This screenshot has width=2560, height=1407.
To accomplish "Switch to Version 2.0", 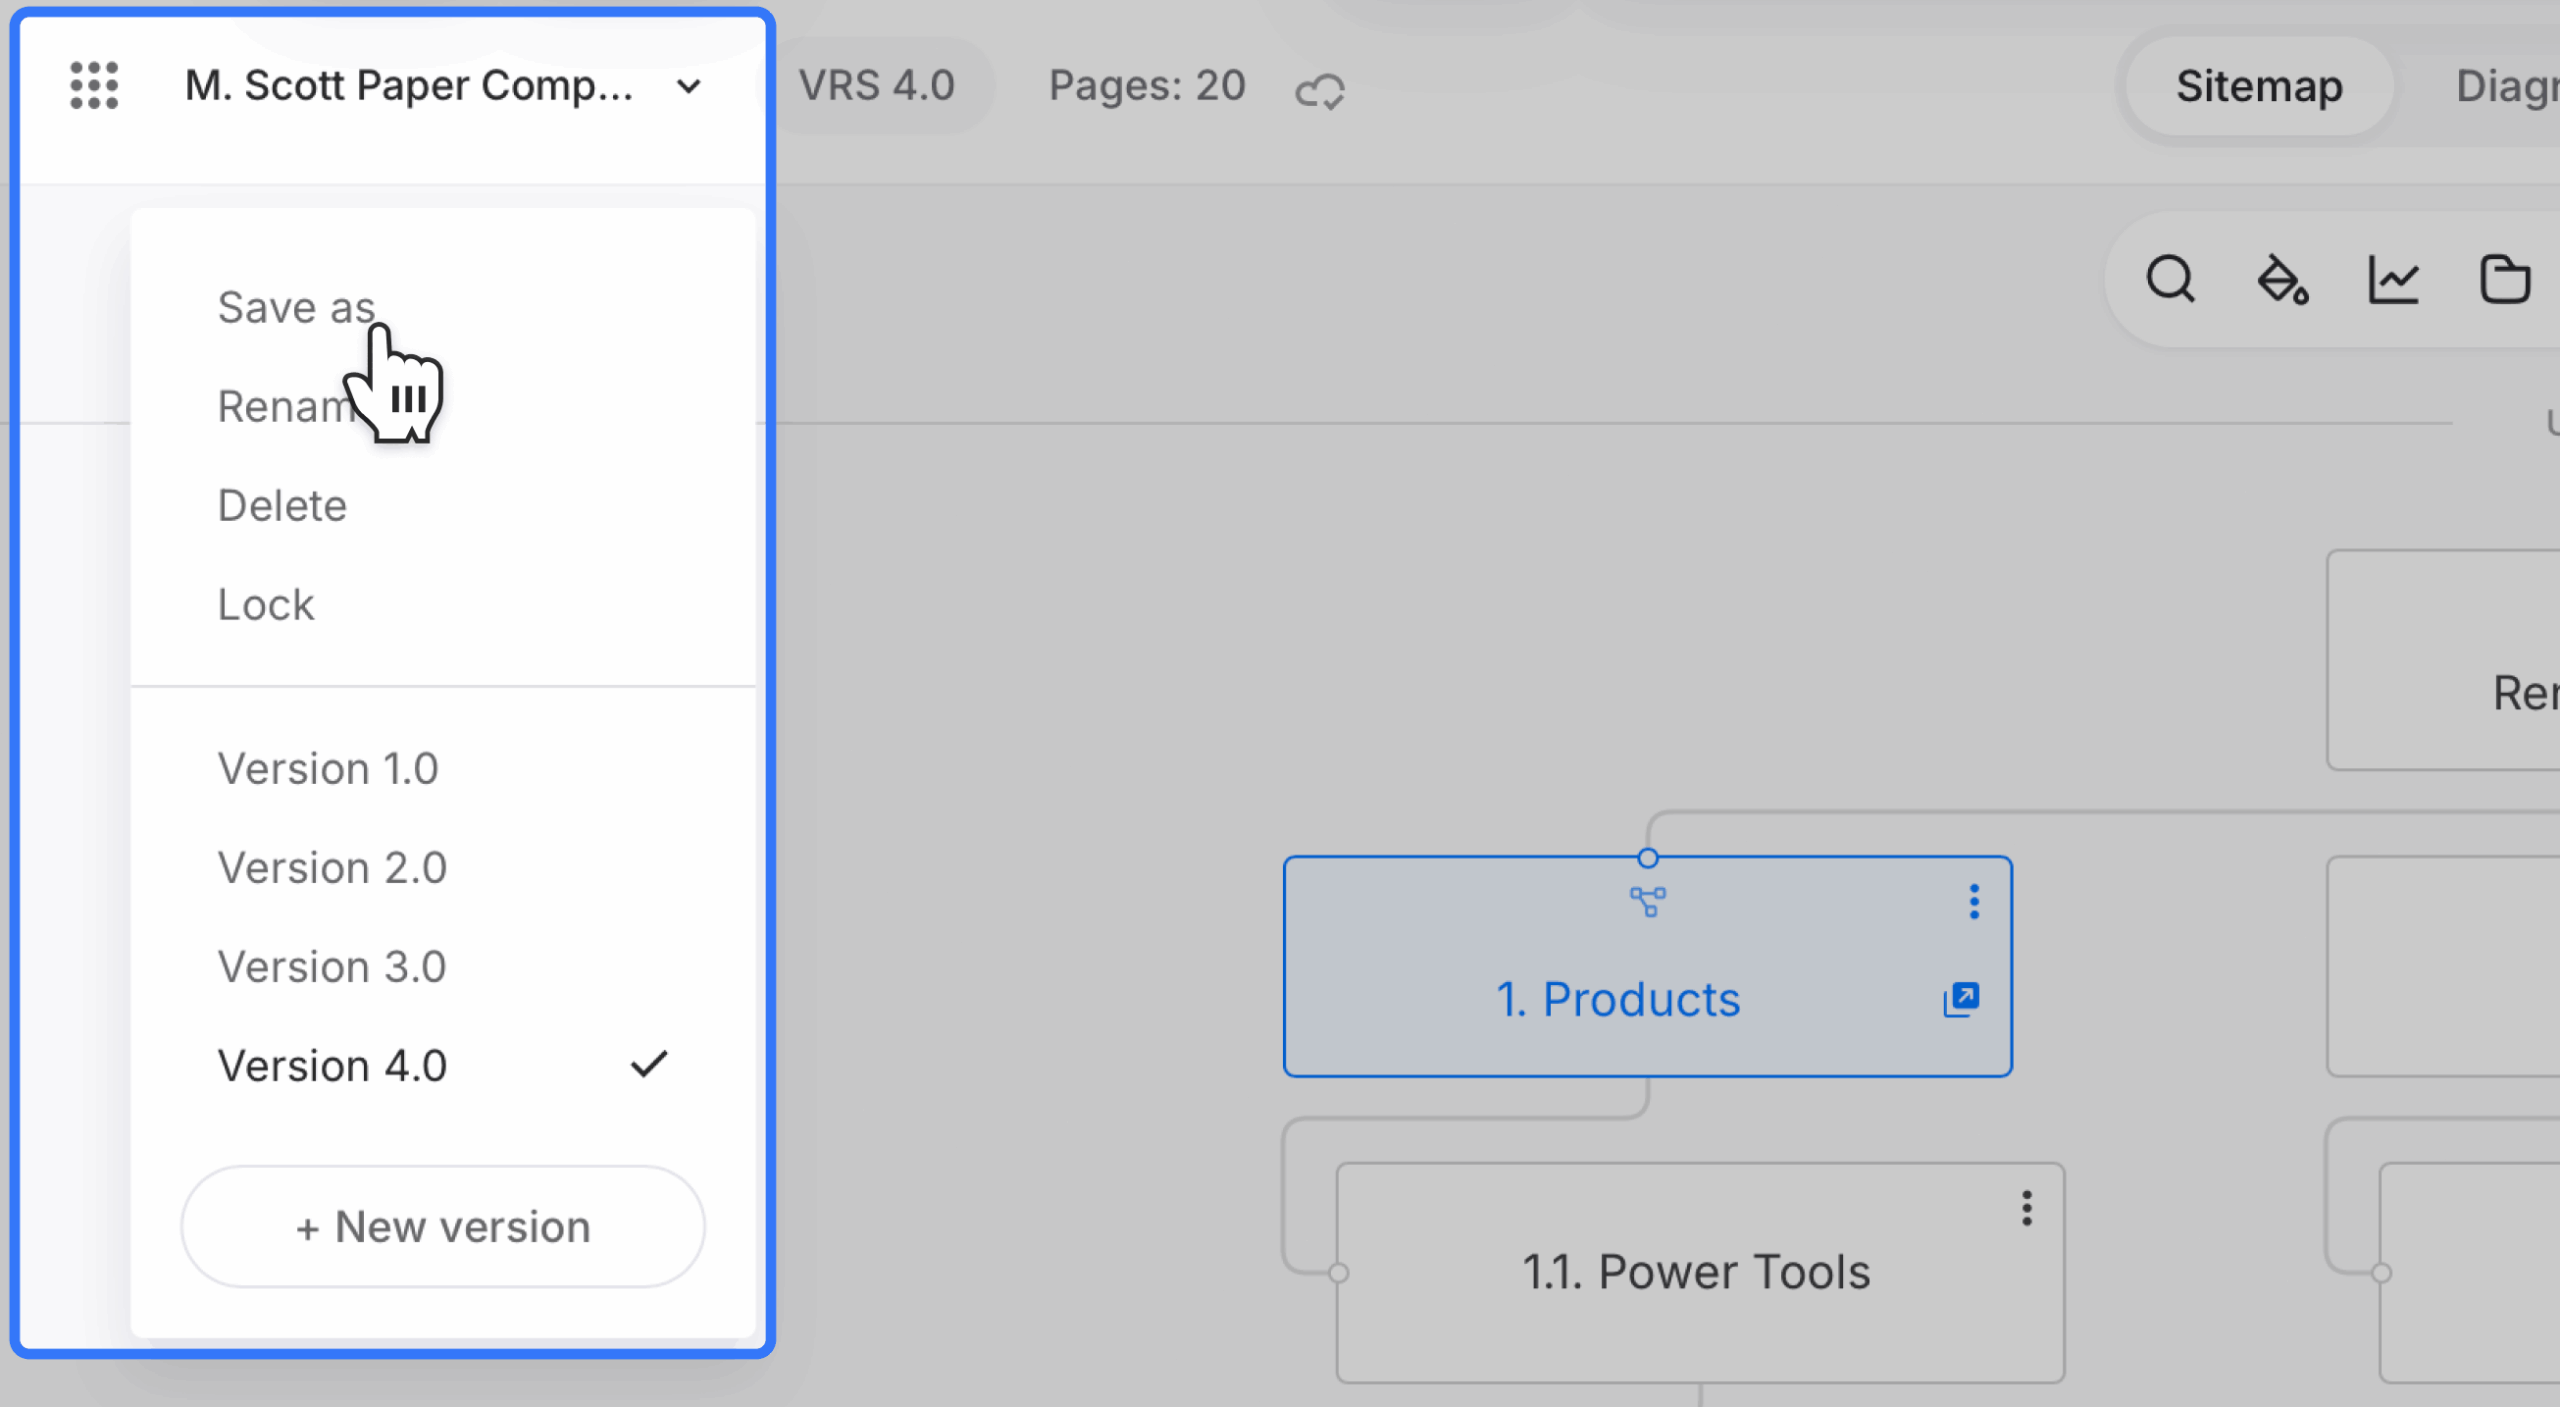I will click(332, 867).
